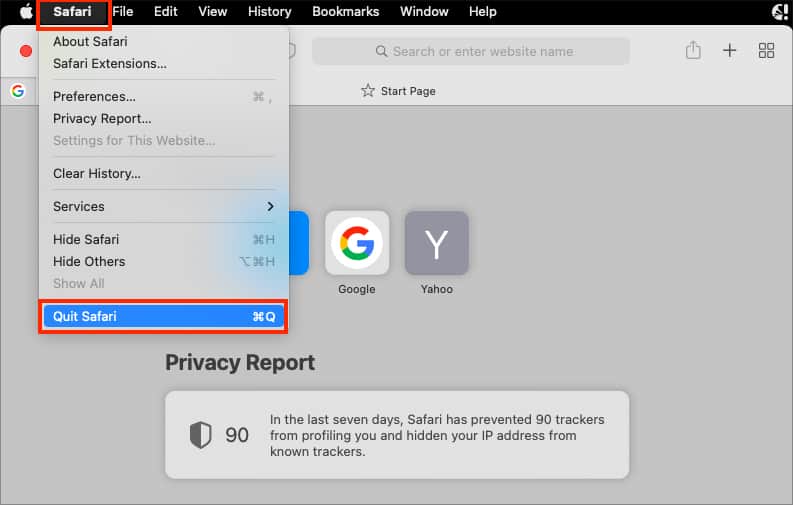
Task: Open the File menu
Action: [x=122, y=11]
